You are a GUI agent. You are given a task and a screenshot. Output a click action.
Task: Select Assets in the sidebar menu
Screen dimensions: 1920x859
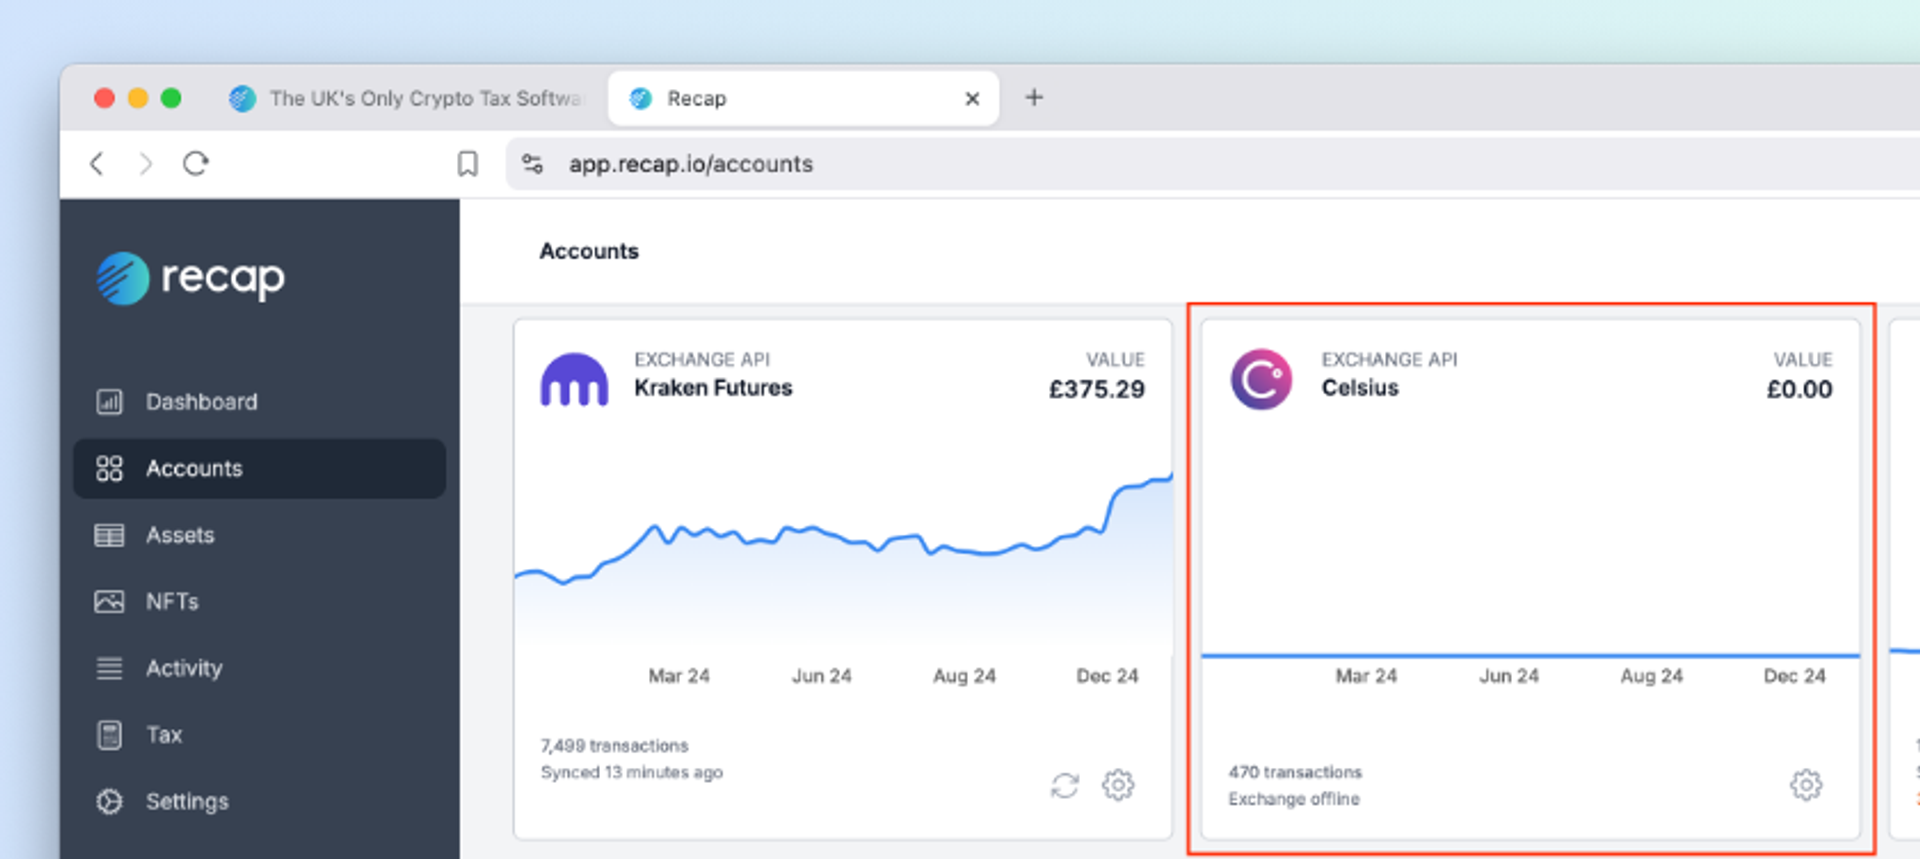click(180, 535)
